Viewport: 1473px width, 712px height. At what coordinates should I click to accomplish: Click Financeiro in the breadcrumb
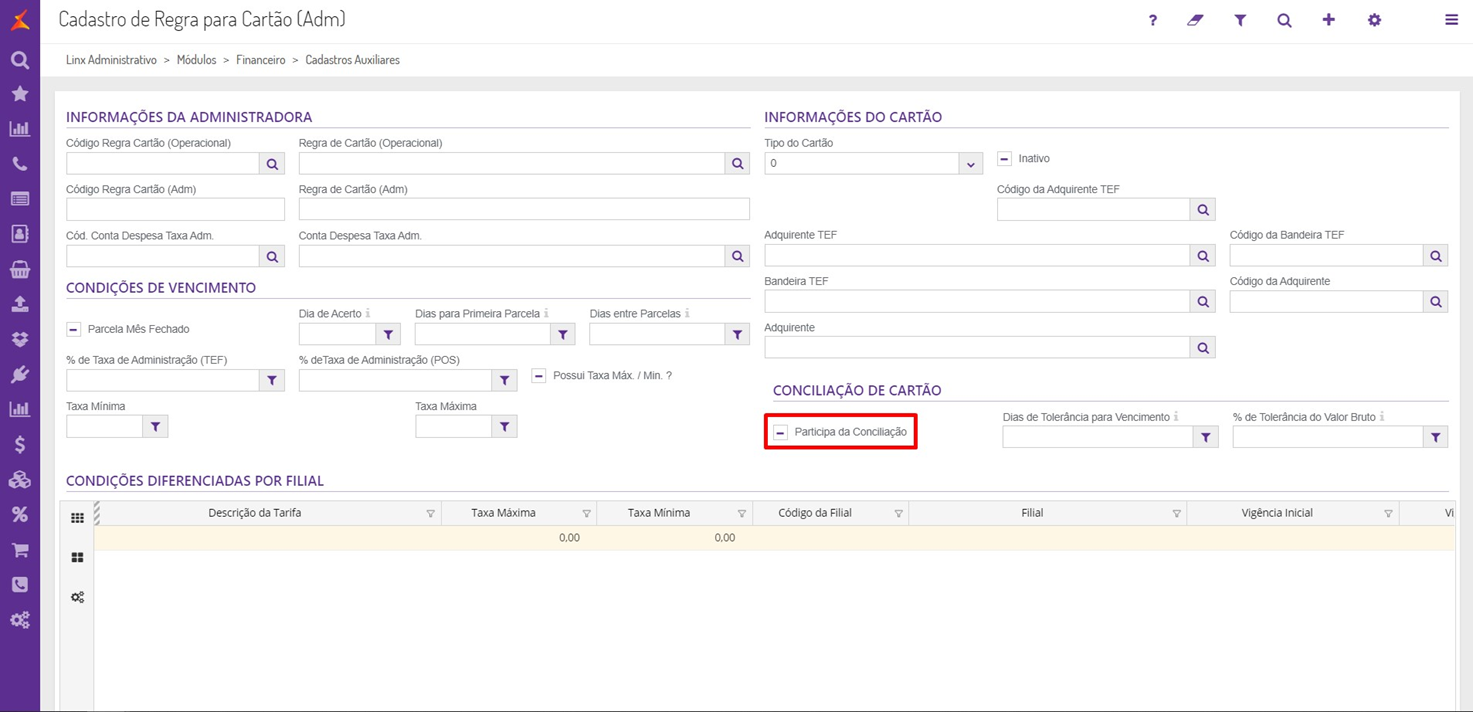coord(261,60)
